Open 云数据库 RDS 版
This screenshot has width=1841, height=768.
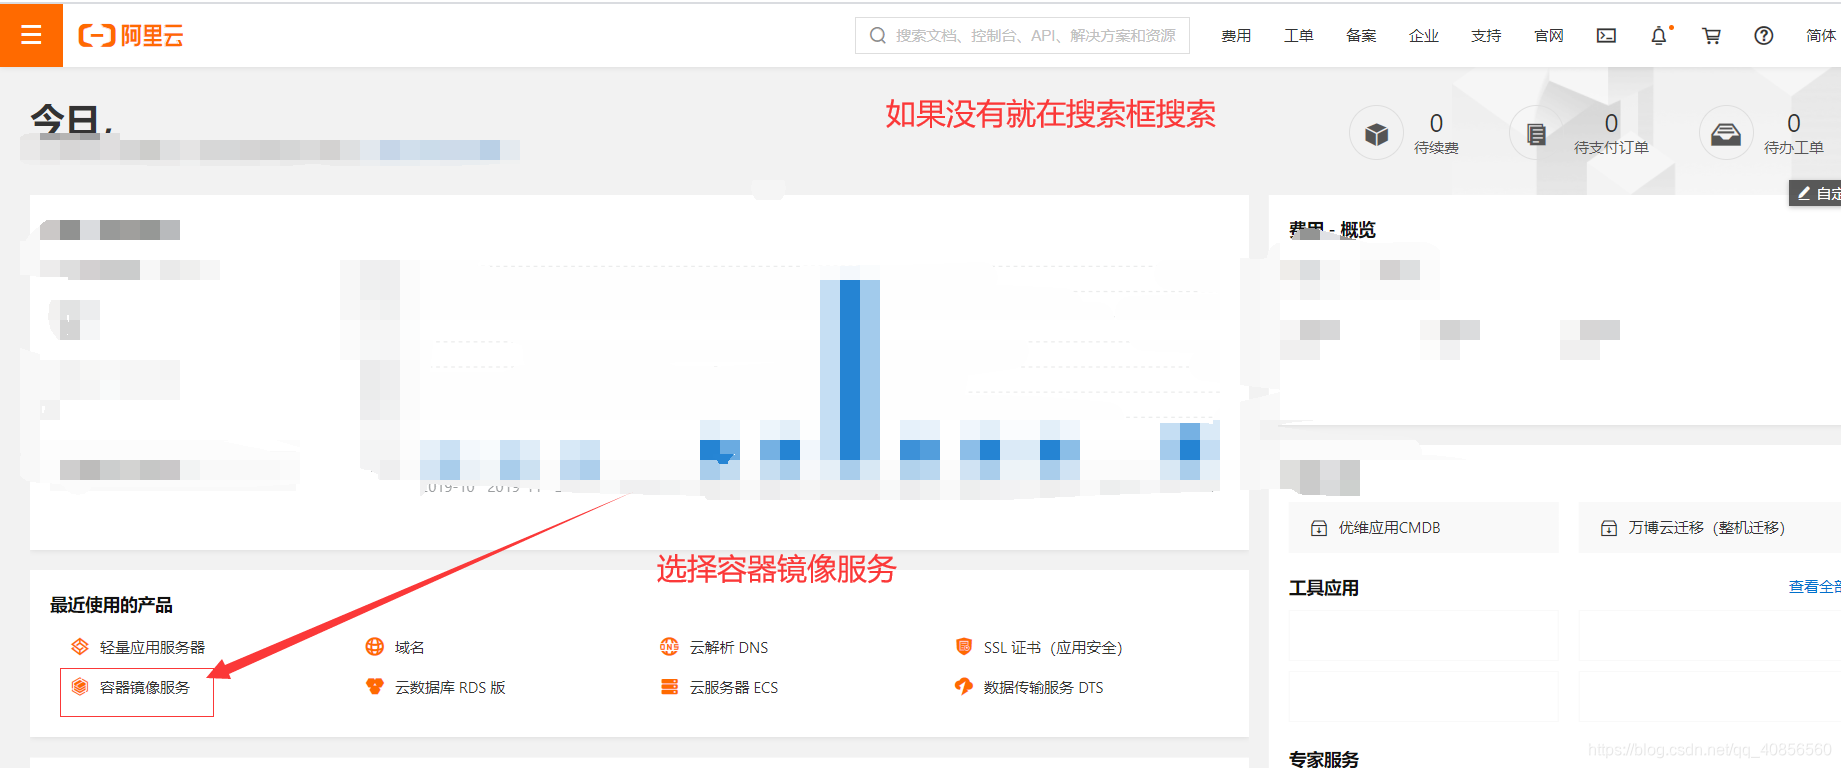pyautogui.click(x=450, y=687)
